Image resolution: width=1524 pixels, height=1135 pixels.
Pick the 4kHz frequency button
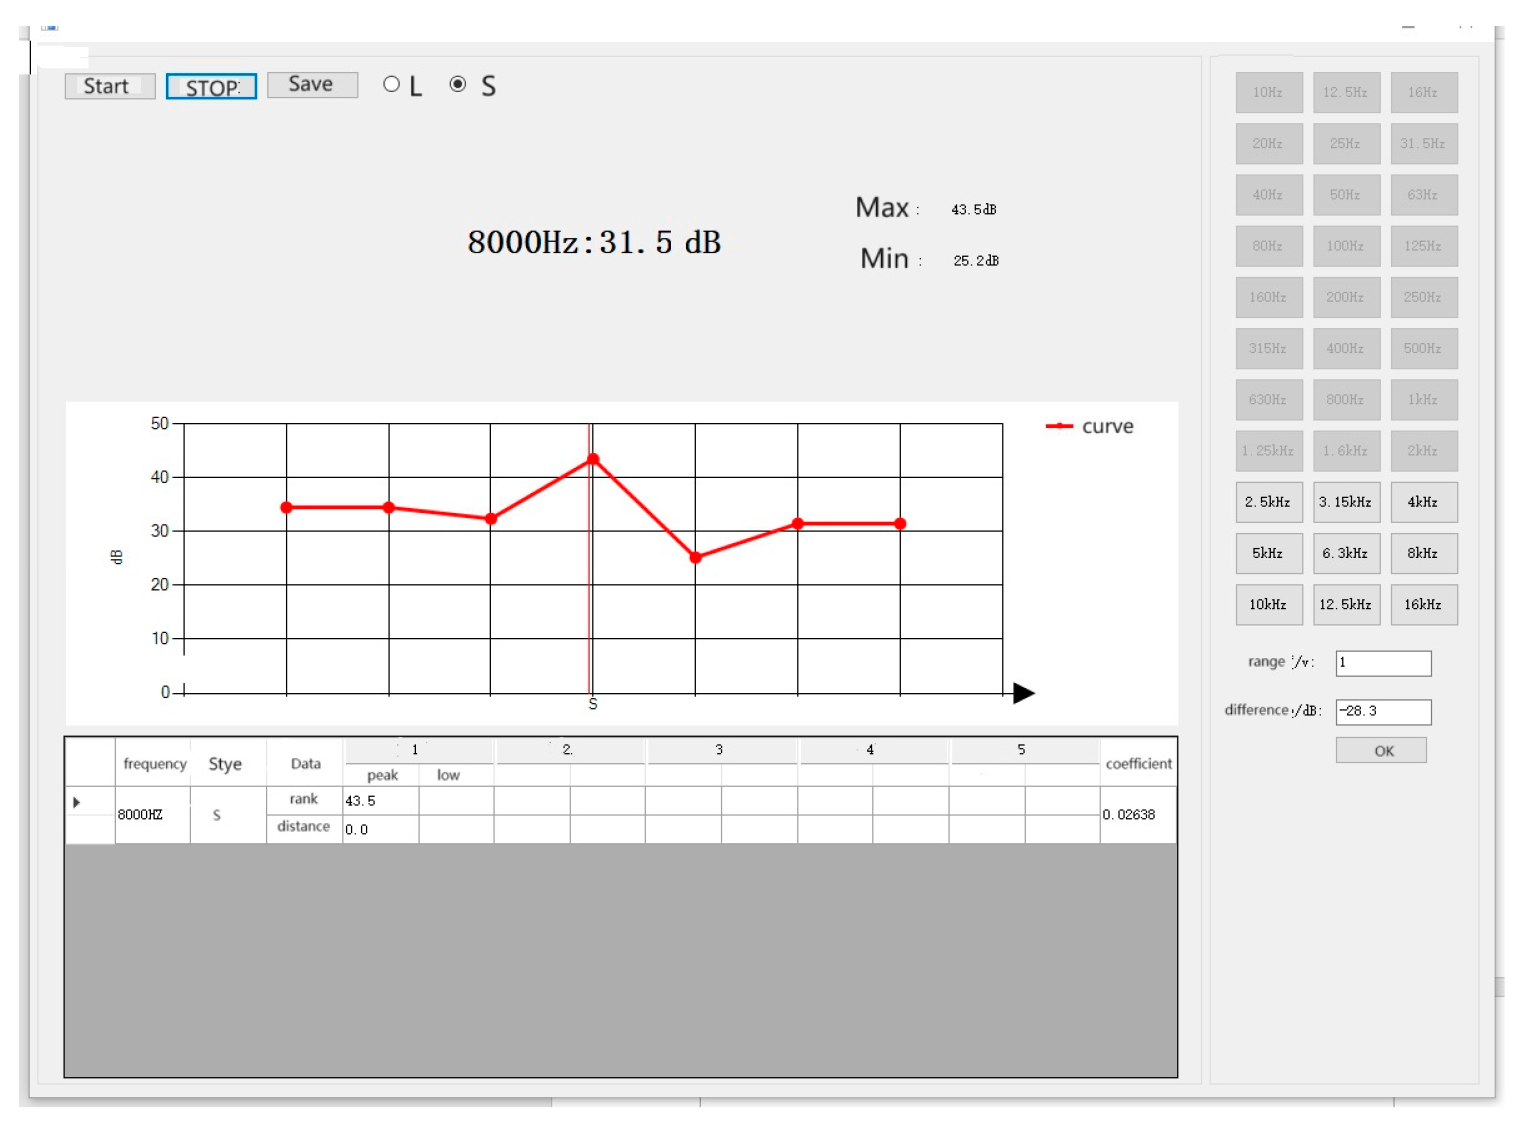[x=1423, y=502]
